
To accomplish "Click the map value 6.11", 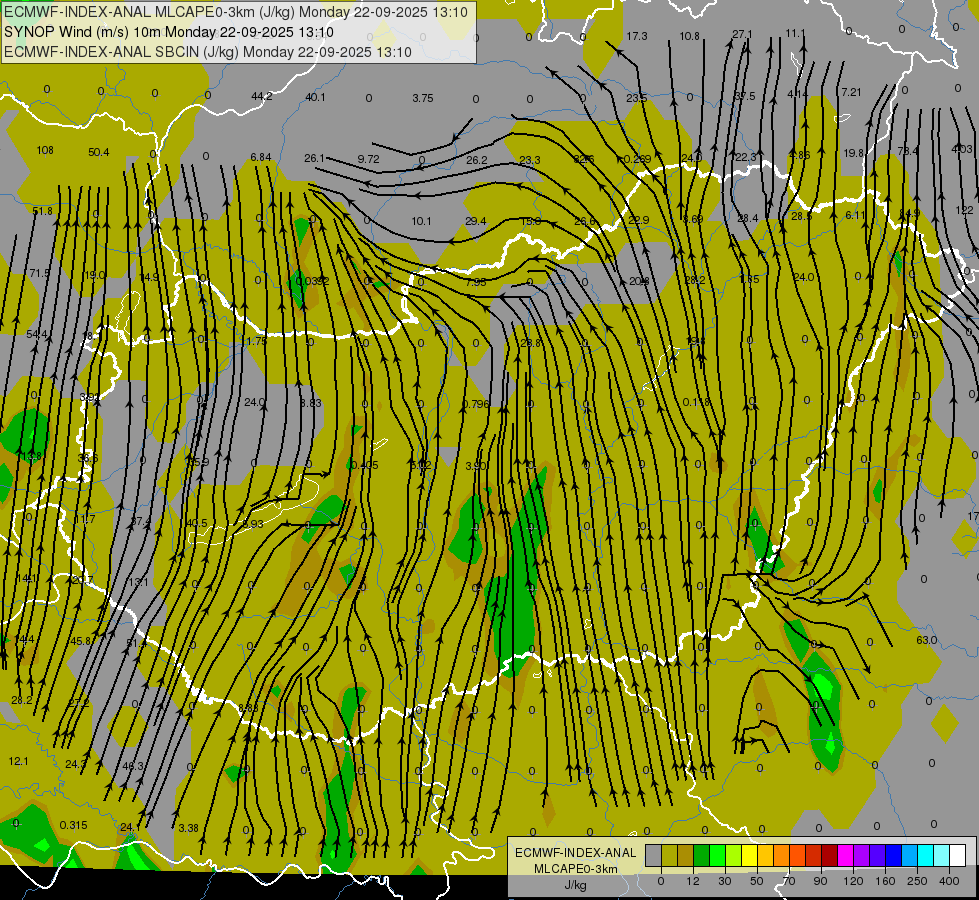I will click(x=855, y=215).
